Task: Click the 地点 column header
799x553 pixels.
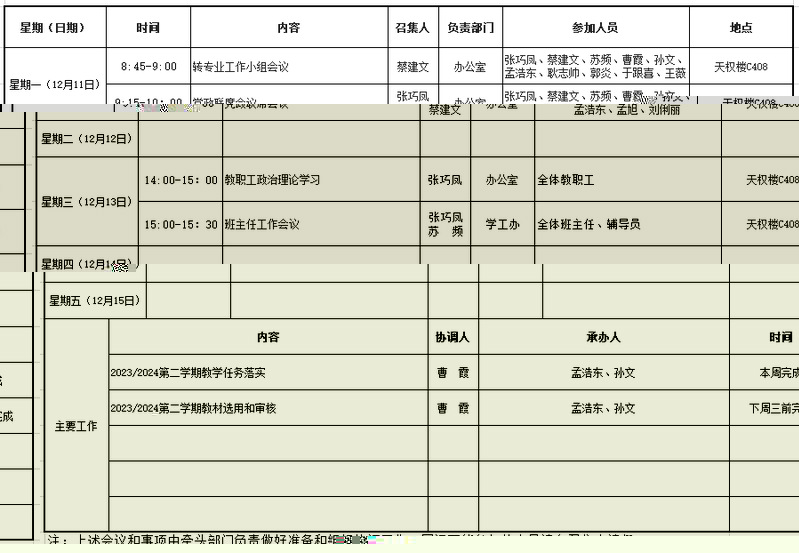Action: (741, 28)
